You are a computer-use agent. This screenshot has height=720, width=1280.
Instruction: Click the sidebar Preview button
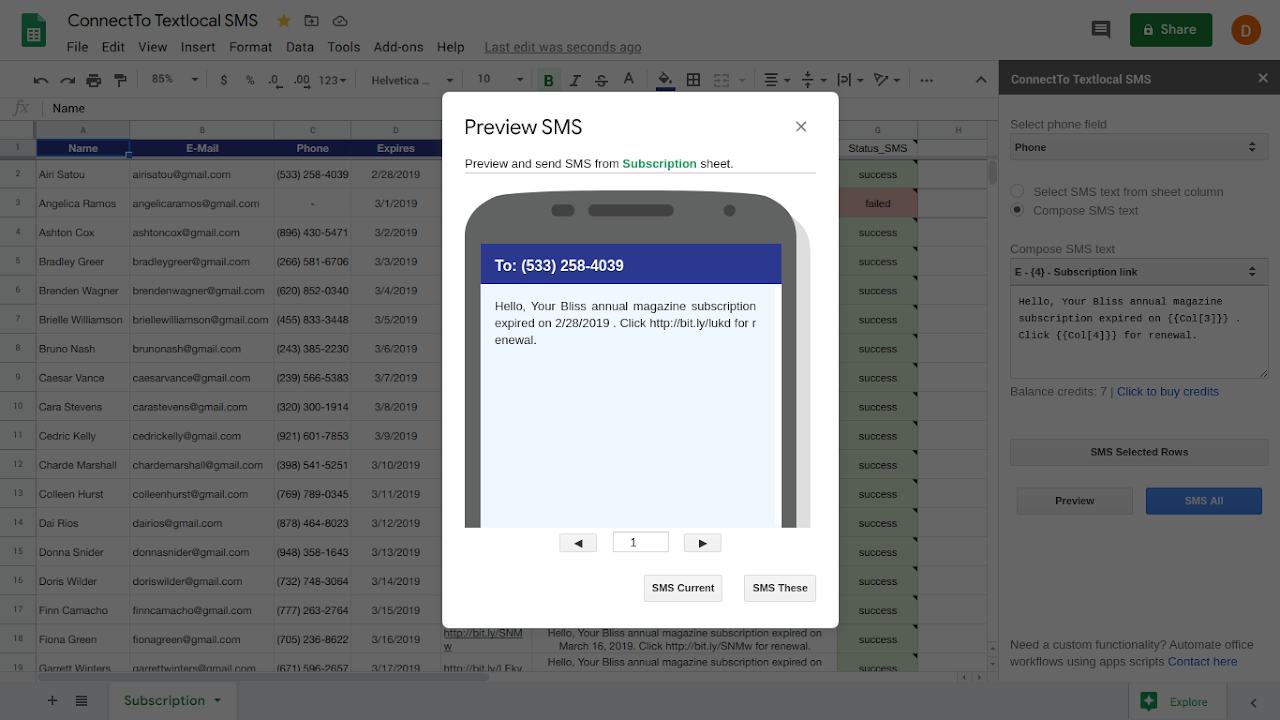click(x=1075, y=501)
